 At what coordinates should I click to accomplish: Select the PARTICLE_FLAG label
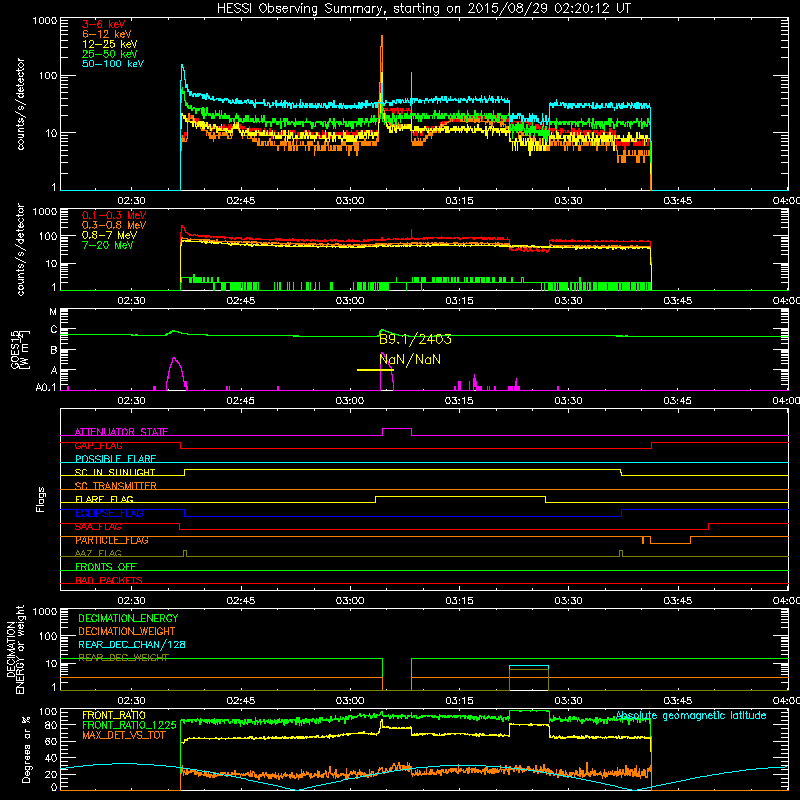112,540
